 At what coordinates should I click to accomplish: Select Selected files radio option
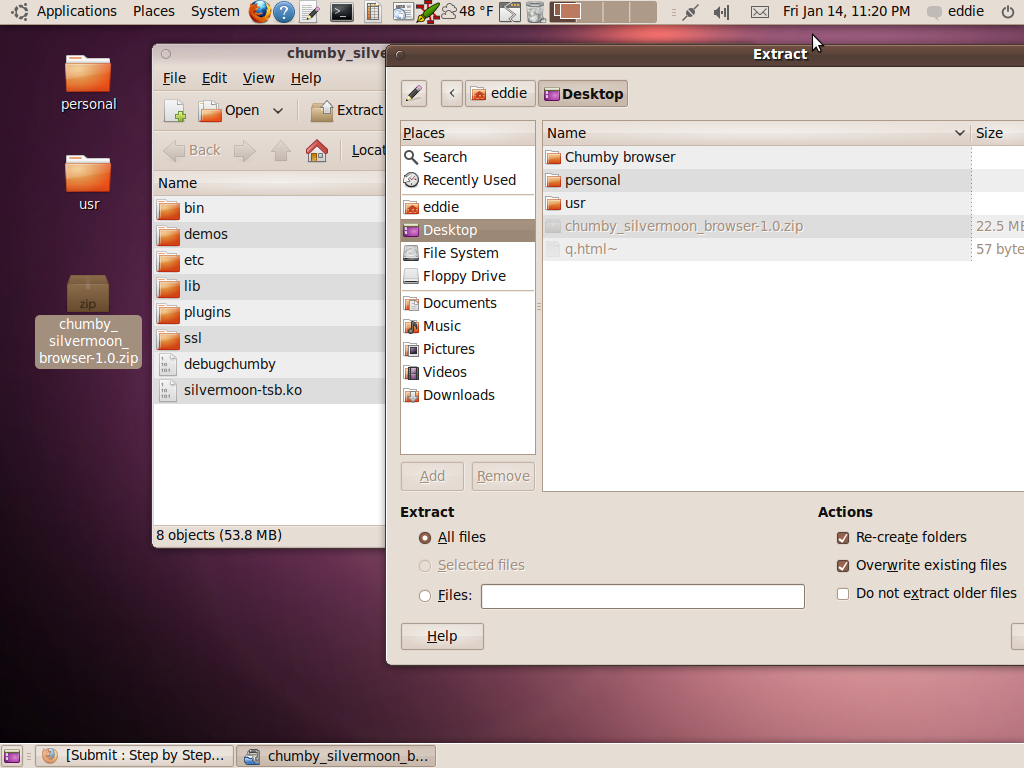click(425, 566)
